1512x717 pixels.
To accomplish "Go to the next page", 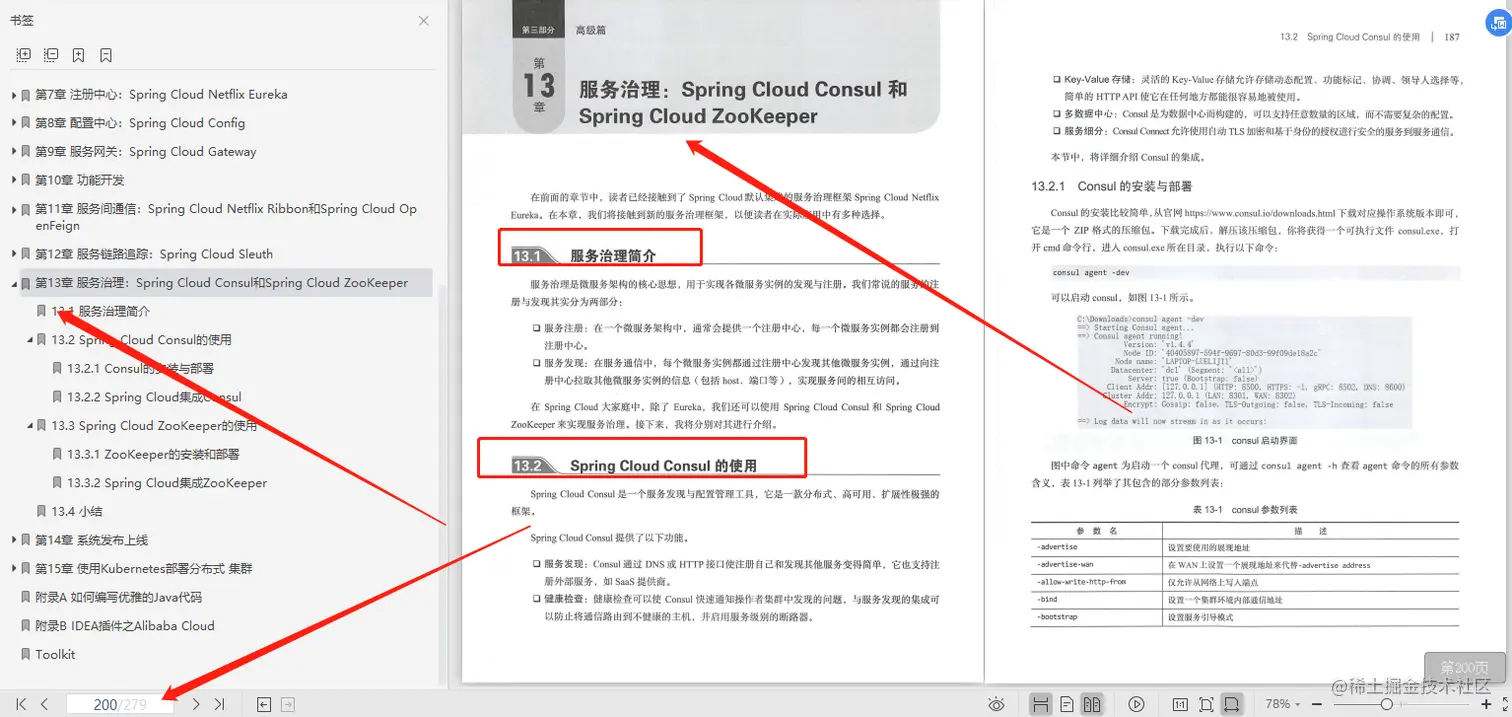I will [196, 704].
